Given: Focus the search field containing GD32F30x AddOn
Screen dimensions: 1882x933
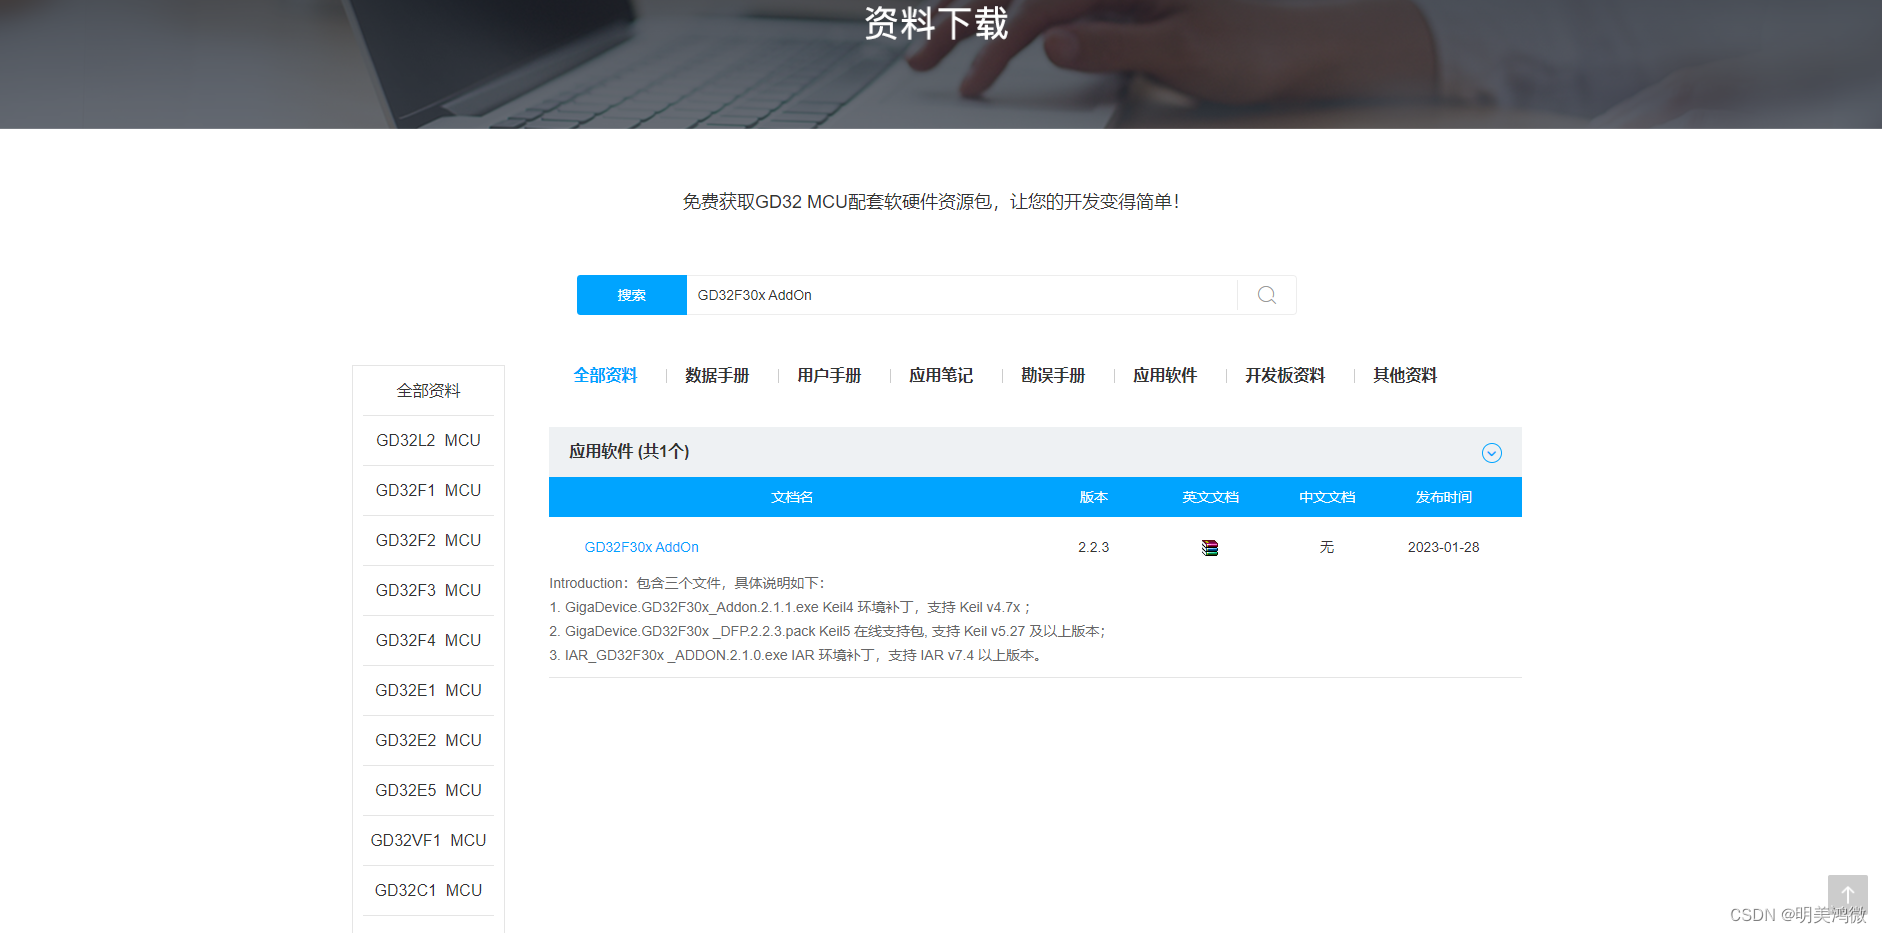Looking at the screenshot, I should coord(962,295).
